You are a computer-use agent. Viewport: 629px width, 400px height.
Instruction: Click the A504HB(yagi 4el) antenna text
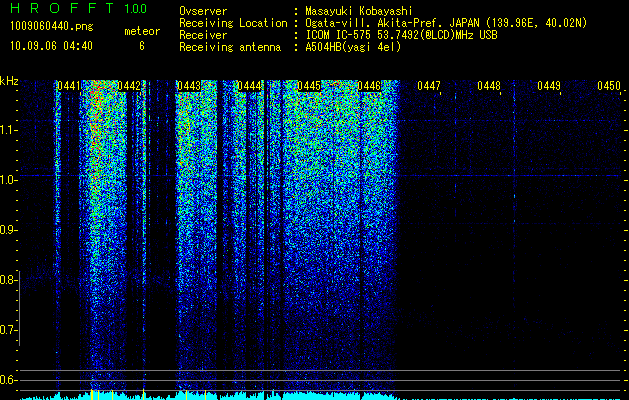353,47
